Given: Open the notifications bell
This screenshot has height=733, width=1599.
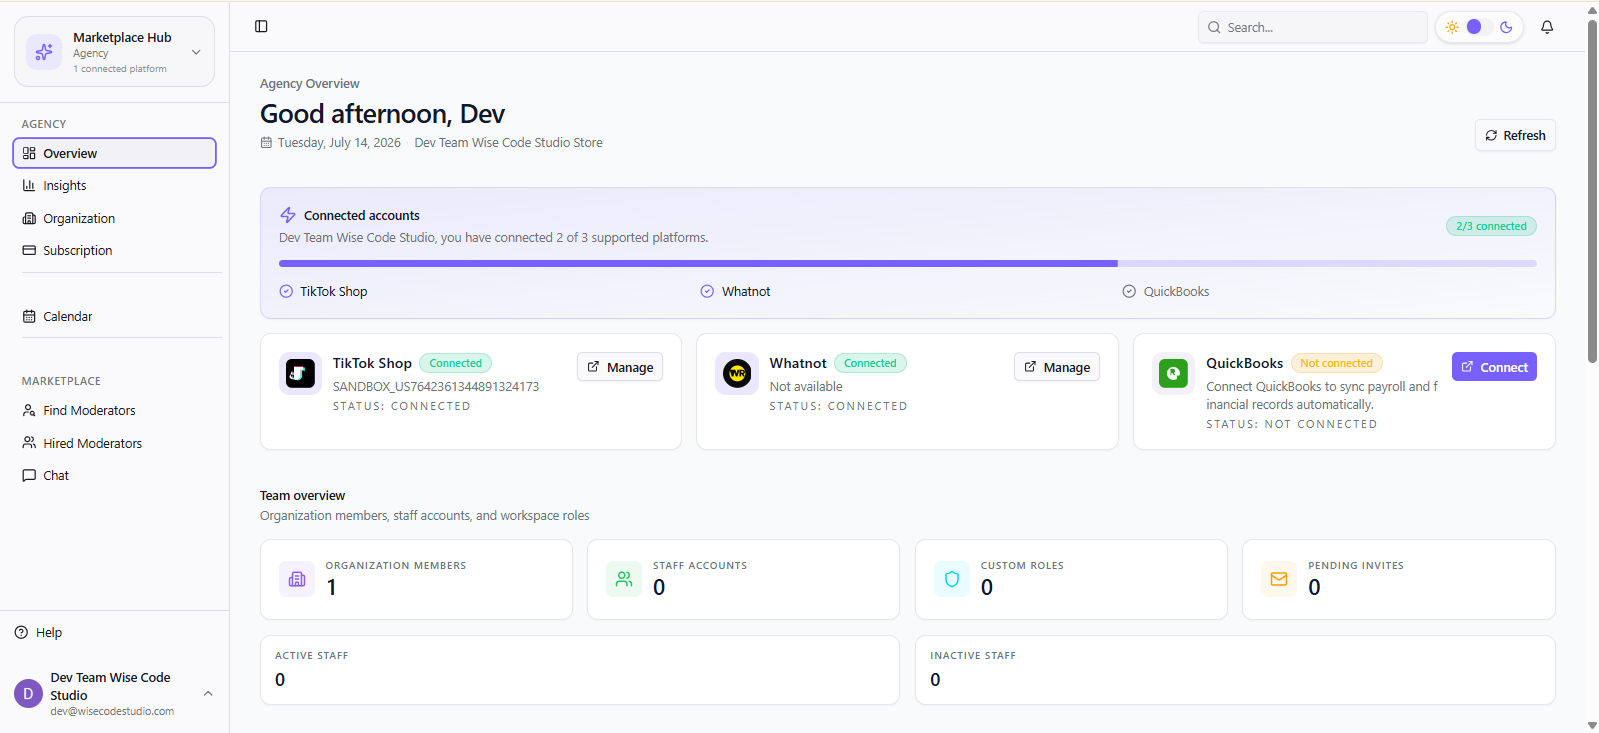Looking at the screenshot, I should tap(1547, 27).
